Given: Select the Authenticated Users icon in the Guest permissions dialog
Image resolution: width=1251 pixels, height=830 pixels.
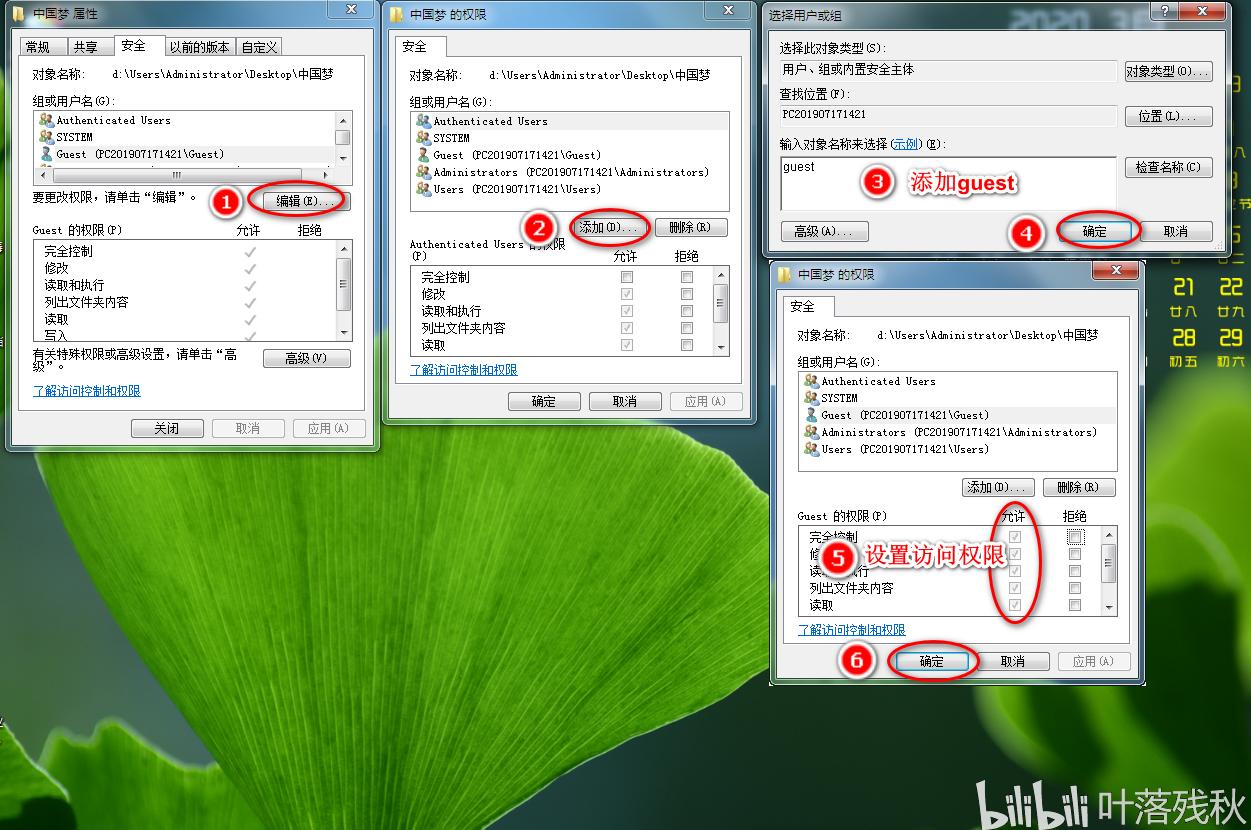Looking at the screenshot, I should coord(810,381).
